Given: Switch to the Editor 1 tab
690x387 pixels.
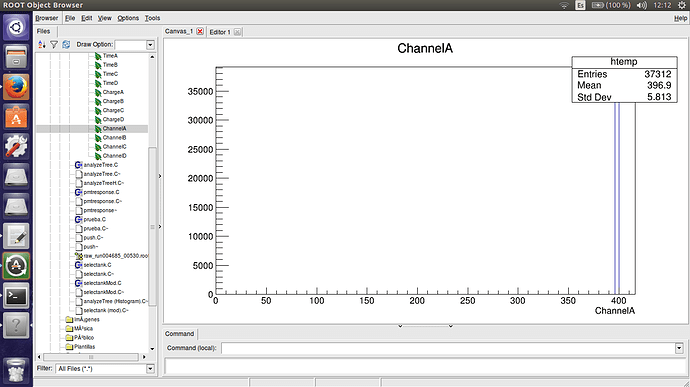Looking at the screenshot, I should click(220, 32).
